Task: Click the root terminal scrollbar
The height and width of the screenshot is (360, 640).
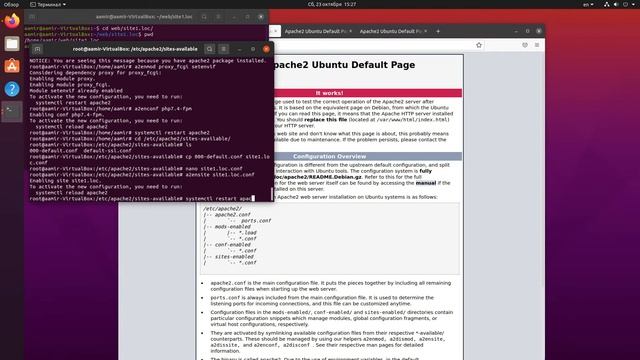Action: (272, 194)
